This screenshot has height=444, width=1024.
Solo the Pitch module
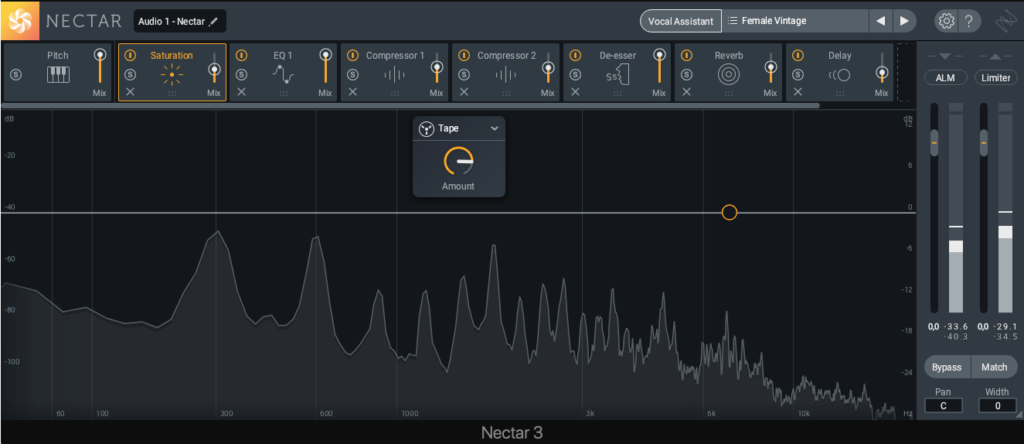(x=16, y=75)
